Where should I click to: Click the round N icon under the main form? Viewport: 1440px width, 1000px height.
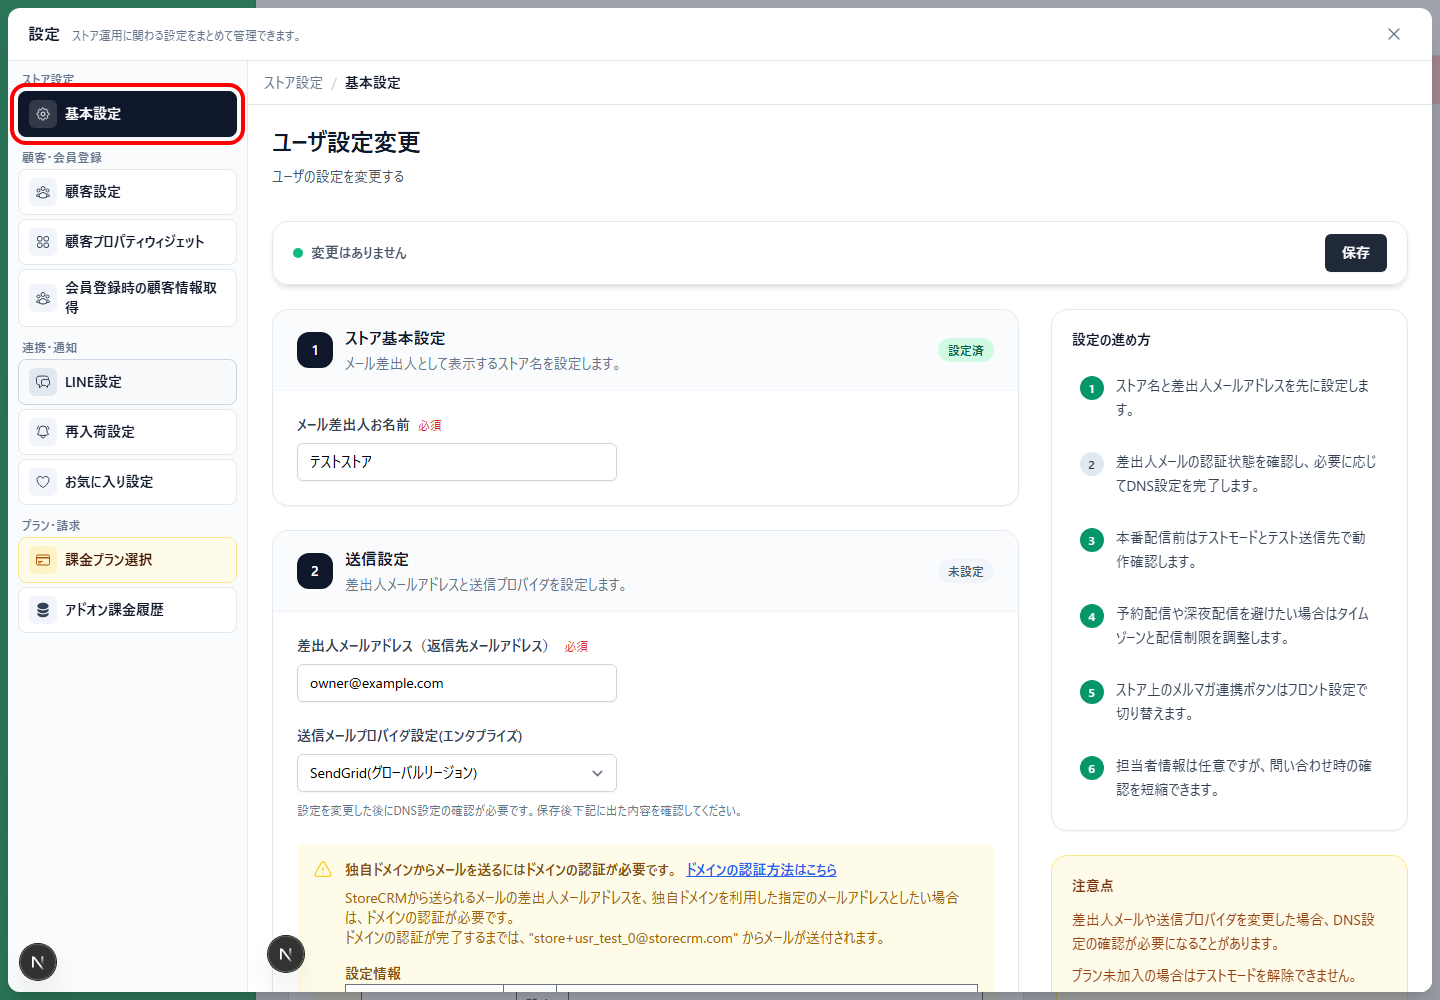286,954
